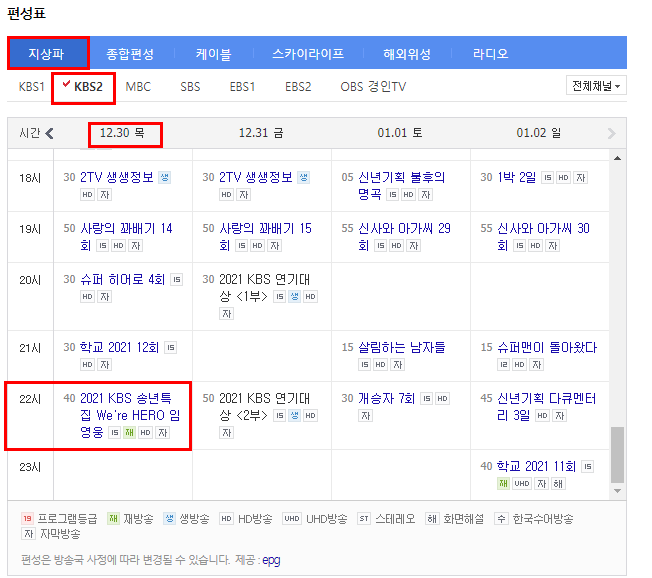Viewport: 652px width, 578px height.
Task: Open the 전체채널 dropdown
Action: coord(596,86)
